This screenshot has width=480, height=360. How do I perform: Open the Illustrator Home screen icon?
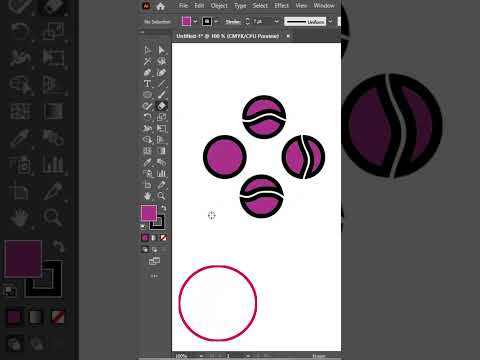click(160, 6)
